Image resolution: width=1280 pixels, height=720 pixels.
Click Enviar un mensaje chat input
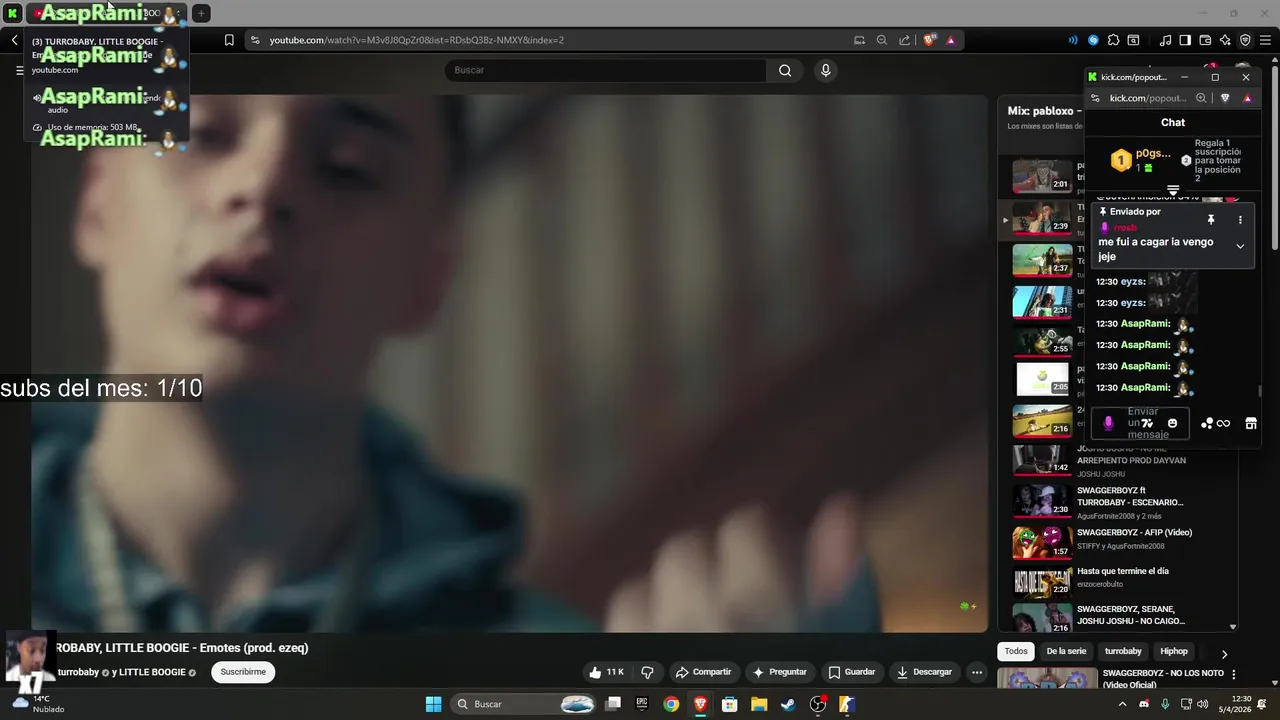tap(1142, 423)
